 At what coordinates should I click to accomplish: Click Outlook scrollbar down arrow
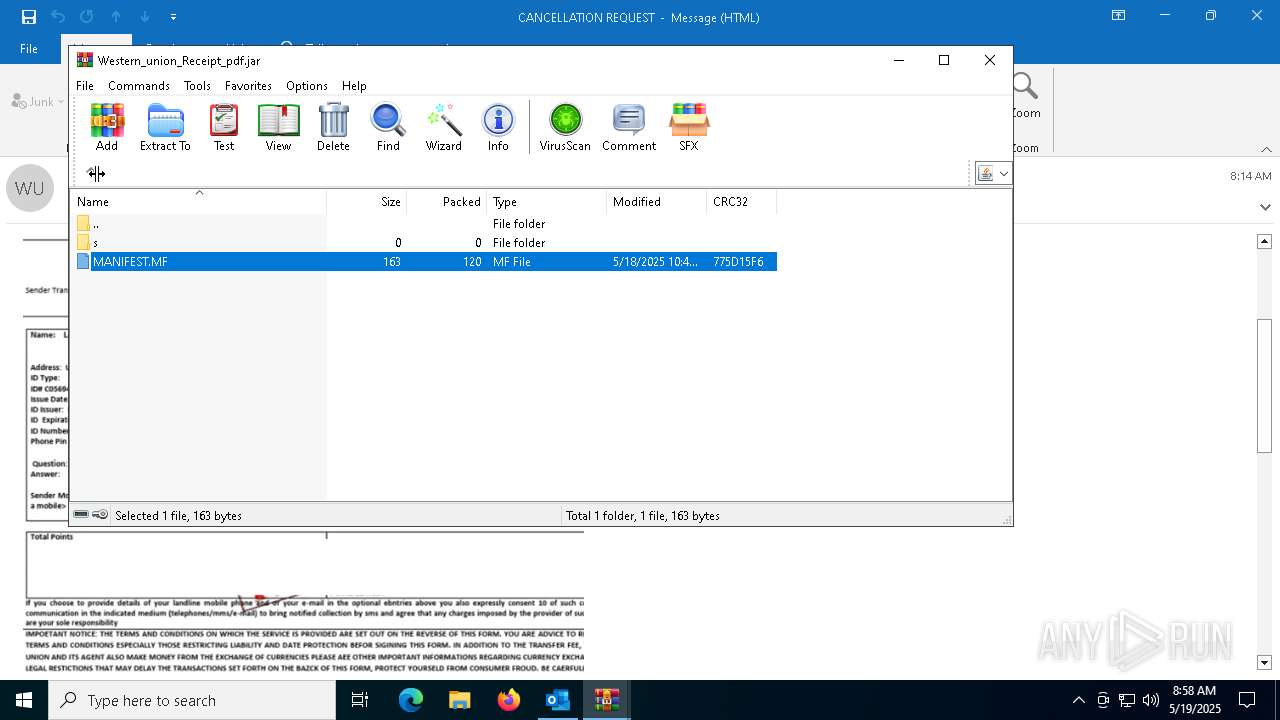click(1264, 662)
